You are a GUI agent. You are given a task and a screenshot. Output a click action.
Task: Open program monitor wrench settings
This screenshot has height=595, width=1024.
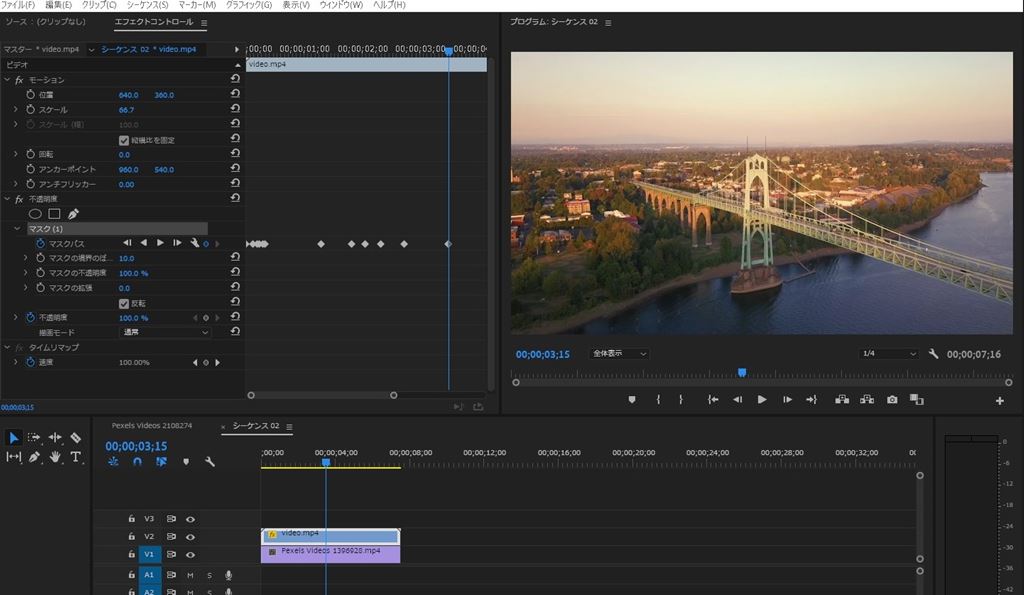point(933,354)
